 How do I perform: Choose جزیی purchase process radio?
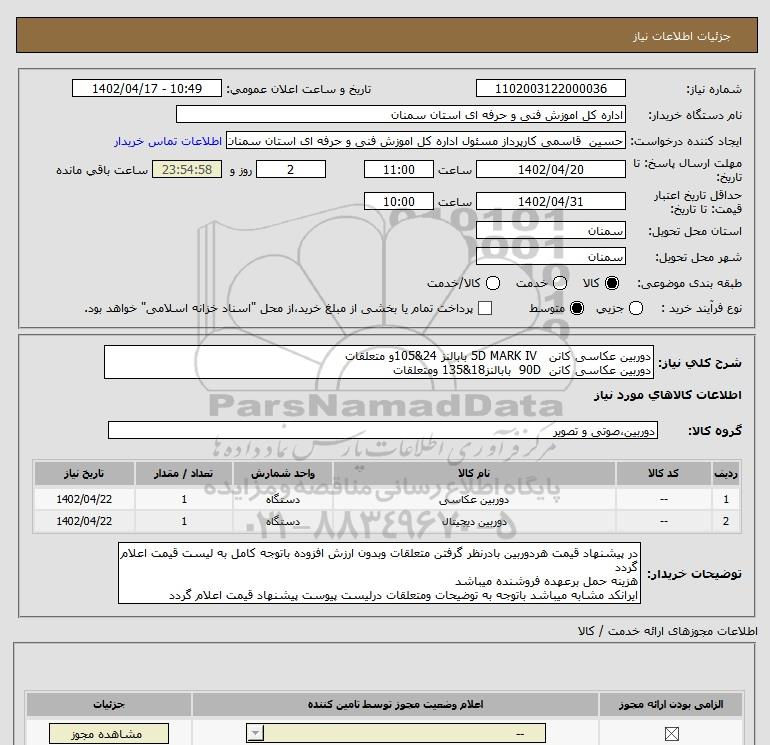tap(636, 308)
